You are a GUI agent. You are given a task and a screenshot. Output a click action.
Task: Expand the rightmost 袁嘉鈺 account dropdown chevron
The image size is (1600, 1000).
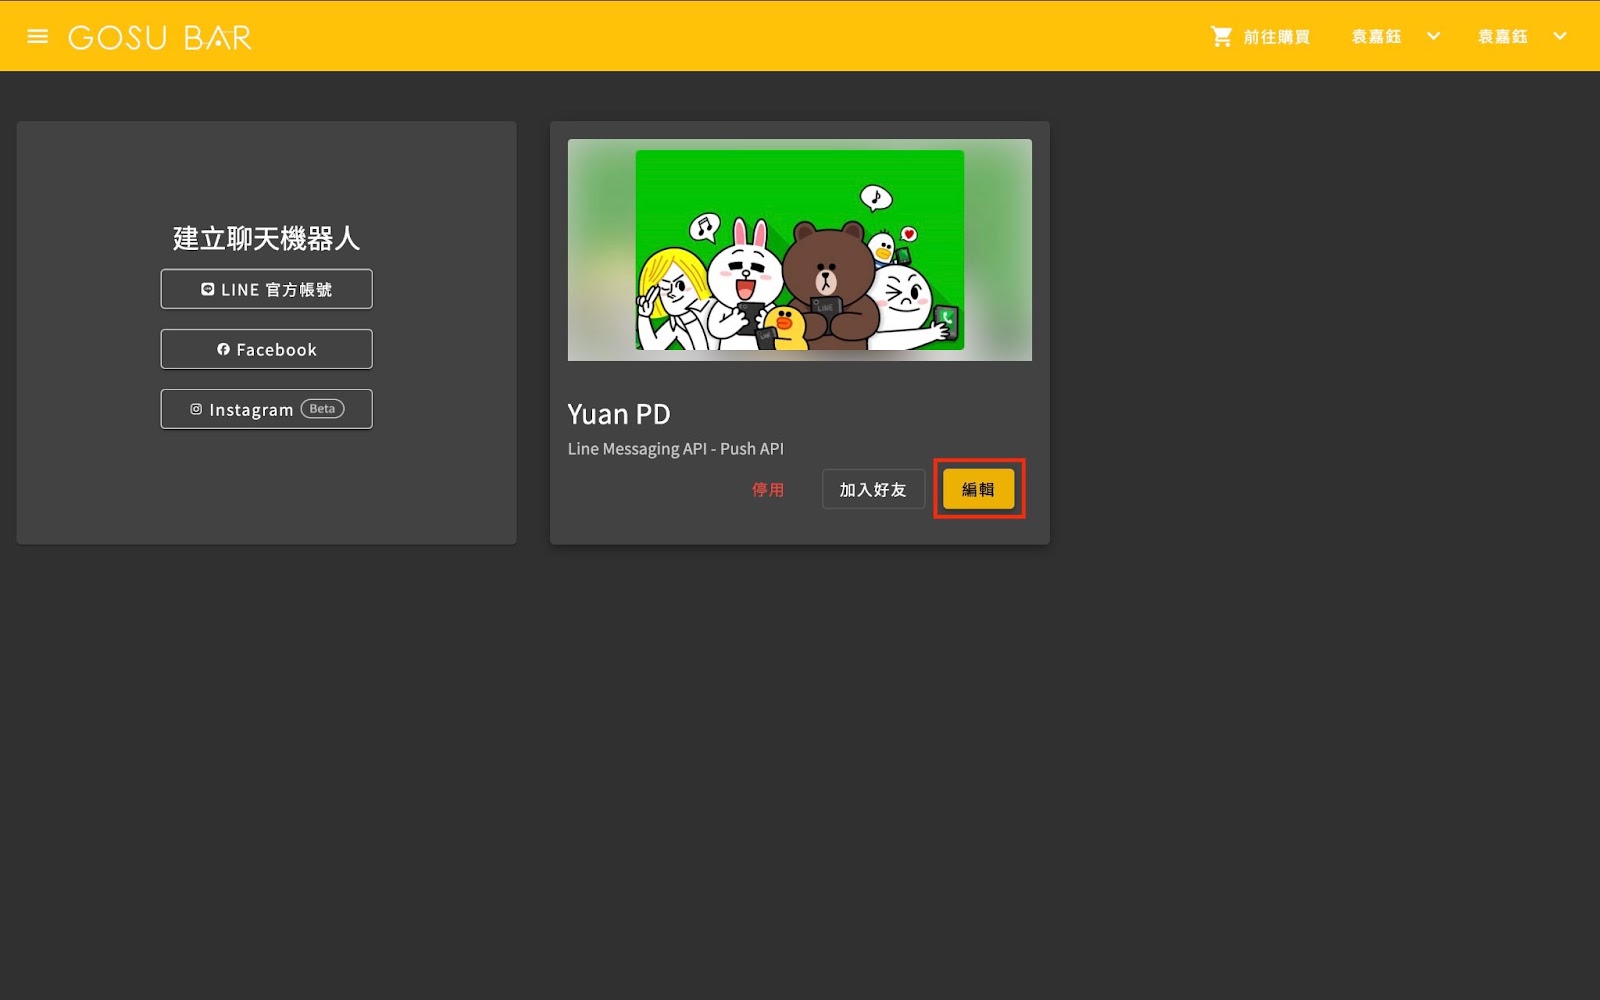click(x=1560, y=36)
